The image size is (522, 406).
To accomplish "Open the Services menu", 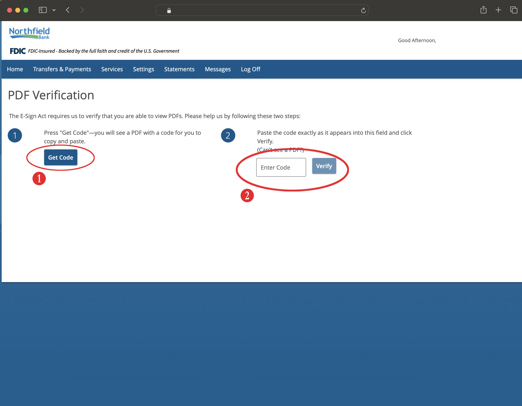I will pos(112,69).
